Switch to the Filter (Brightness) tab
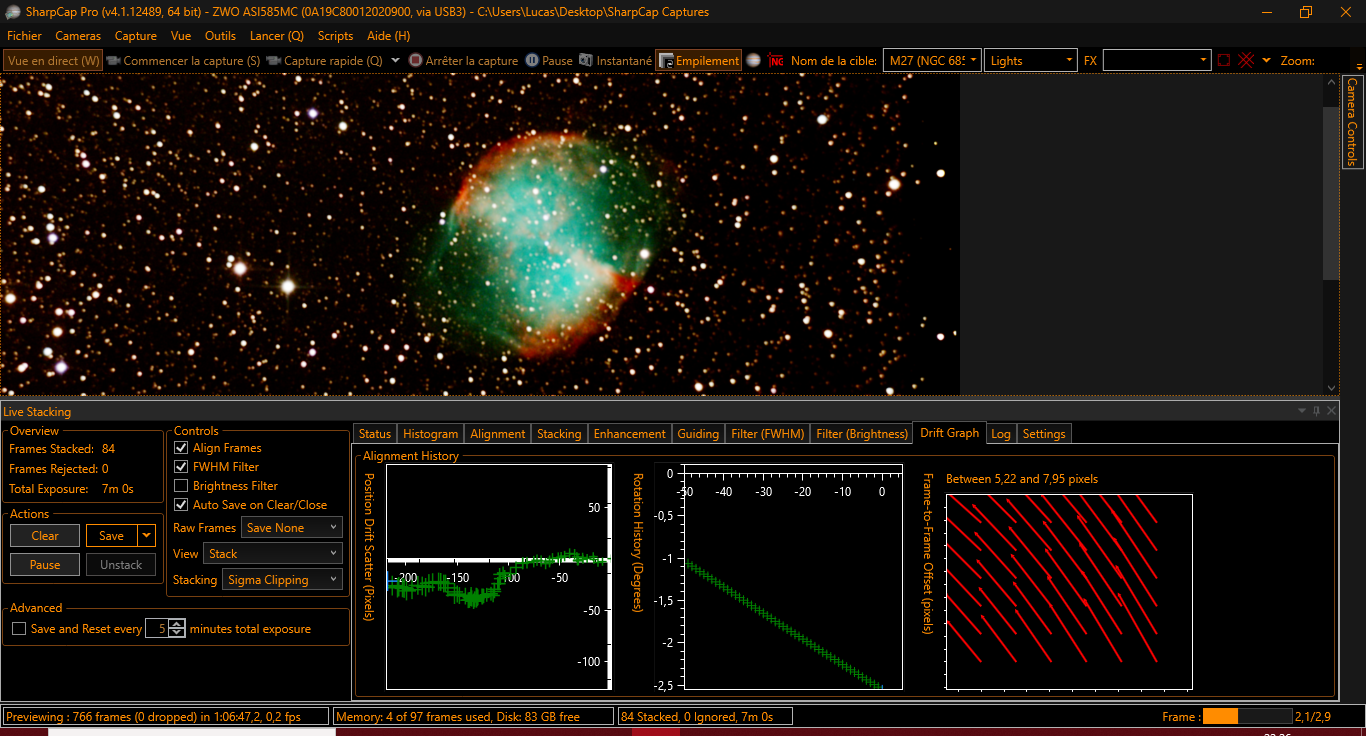Image resolution: width=1366 pixels, height=736 pixels. coord(861,434)
